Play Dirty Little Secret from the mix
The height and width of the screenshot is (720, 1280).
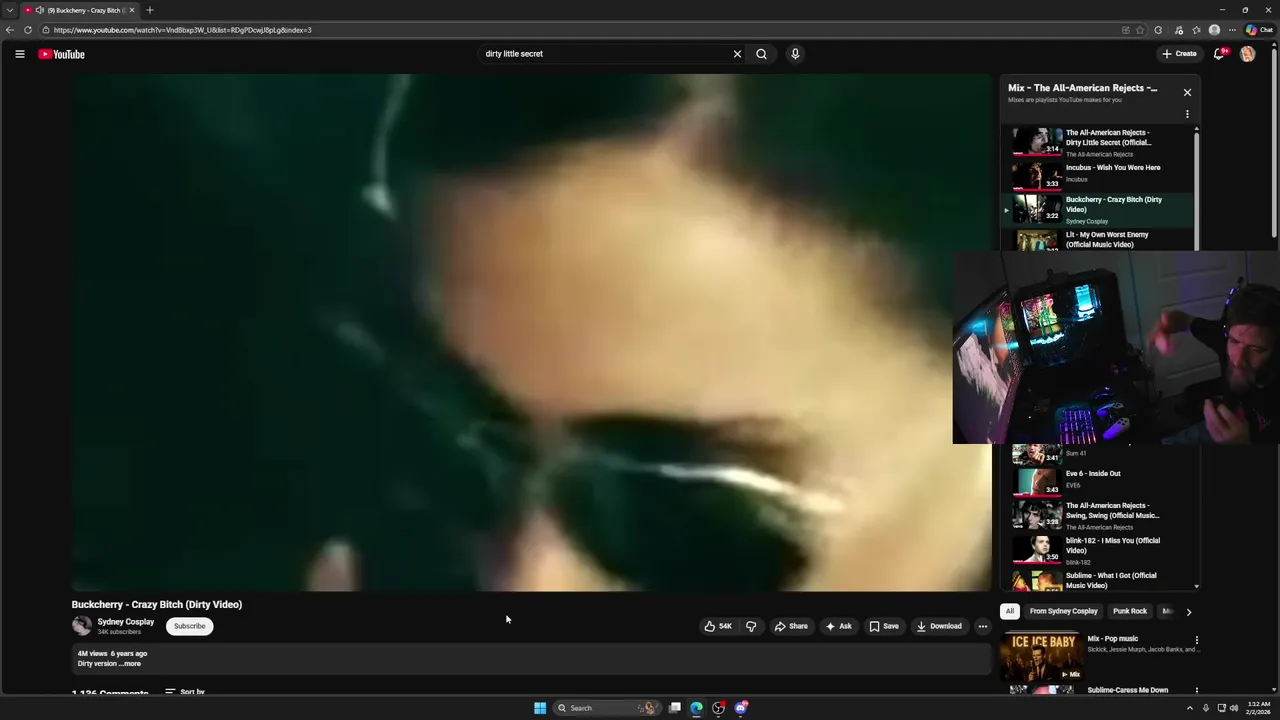point(1099,142)
